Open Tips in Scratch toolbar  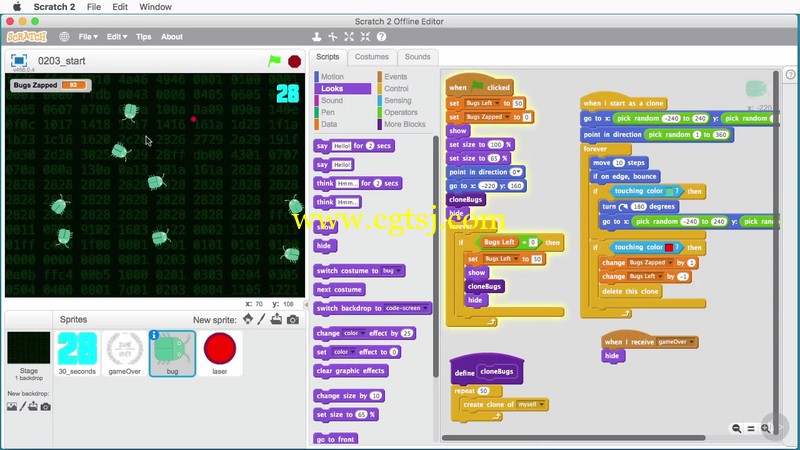pyautogui.click(x=143, y=37)
